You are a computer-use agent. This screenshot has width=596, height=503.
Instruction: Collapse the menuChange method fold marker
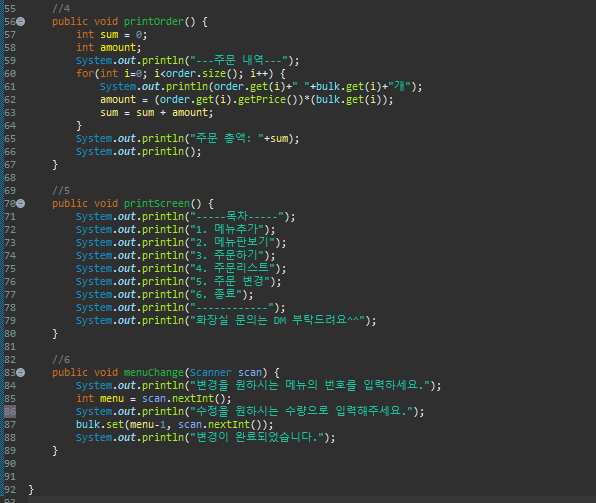21,373
